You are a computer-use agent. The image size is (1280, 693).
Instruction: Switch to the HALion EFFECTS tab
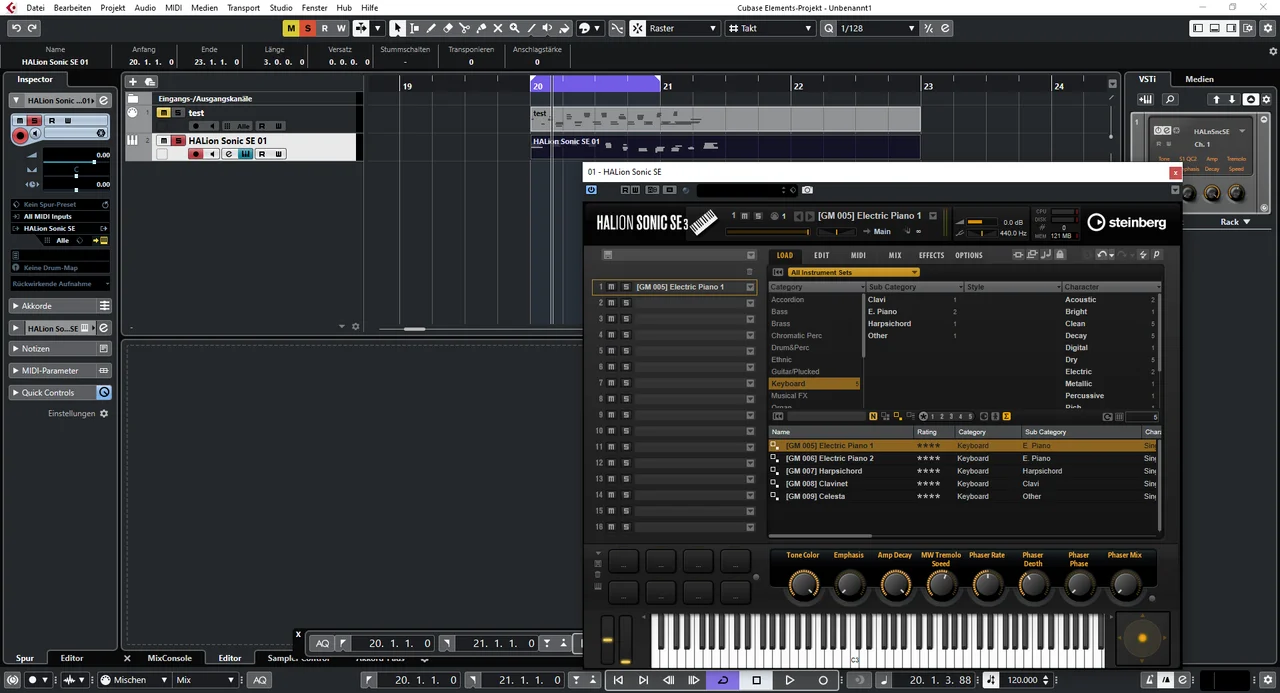click(x=931, y=255)
